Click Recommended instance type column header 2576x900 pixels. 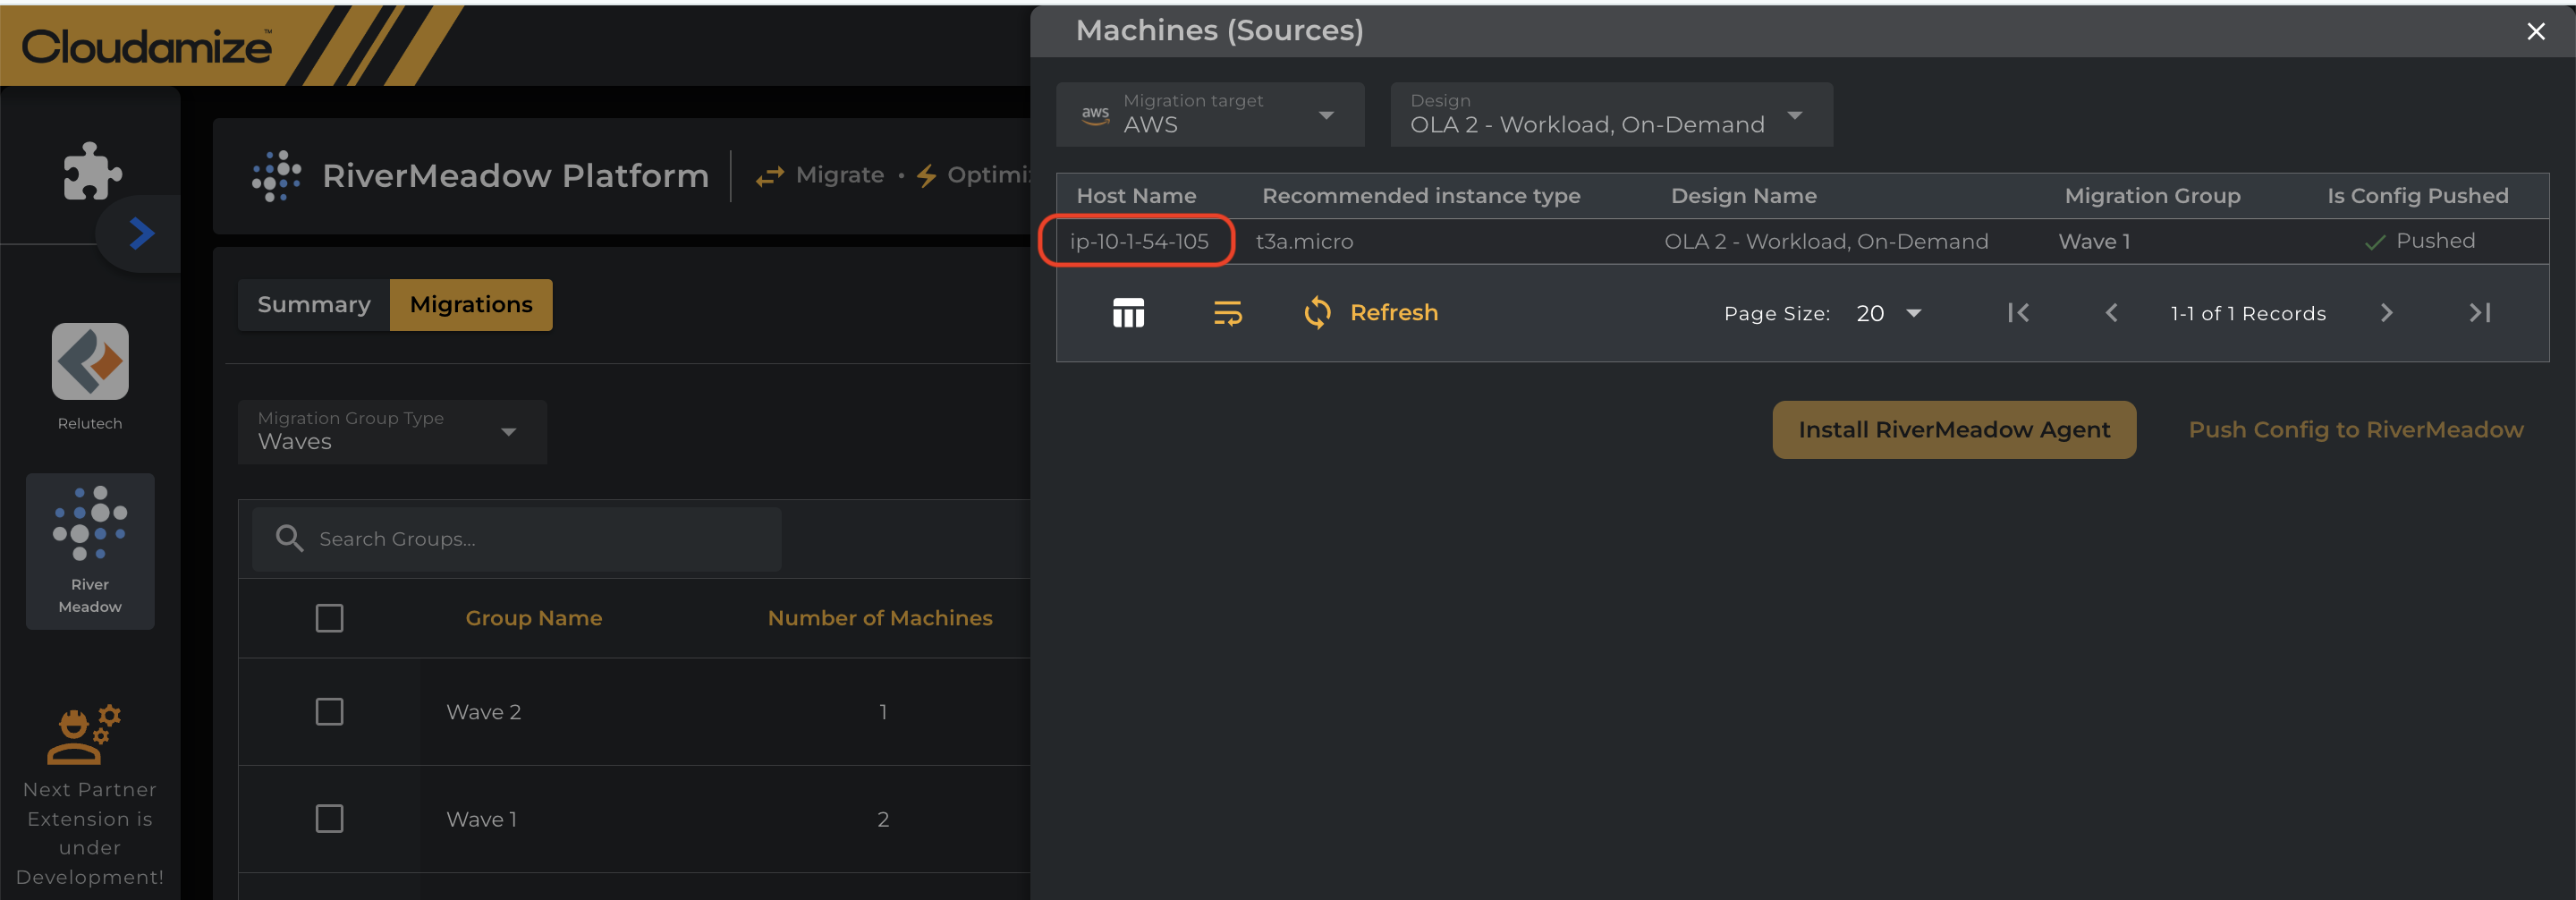pyautogui.click(x=1421, y=196)
